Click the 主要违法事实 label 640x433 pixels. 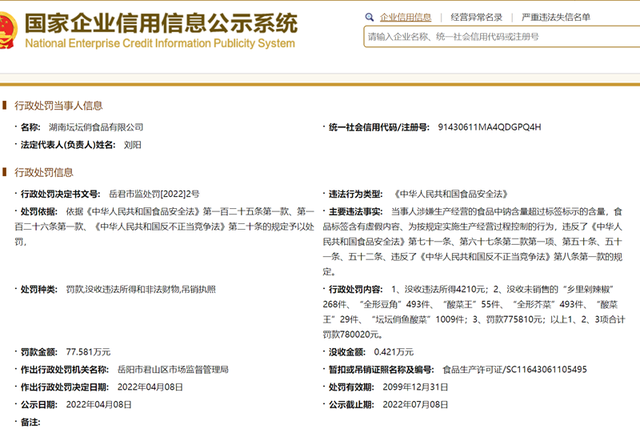pyautogui.click(x=356, y=211)
